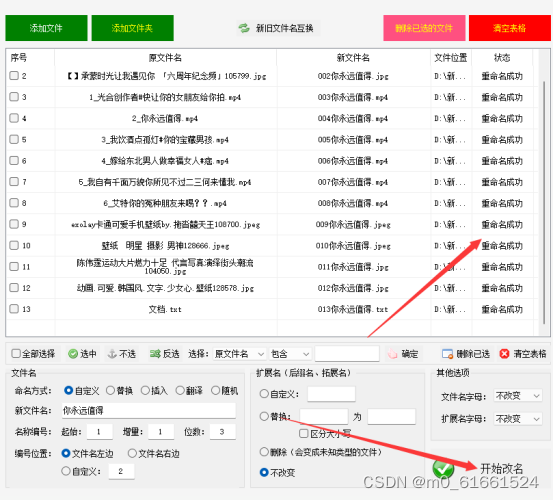The image size is (554, 500).
Task: Click new filename 004你永远值得.mp4 cell
Action: point(353,118)
